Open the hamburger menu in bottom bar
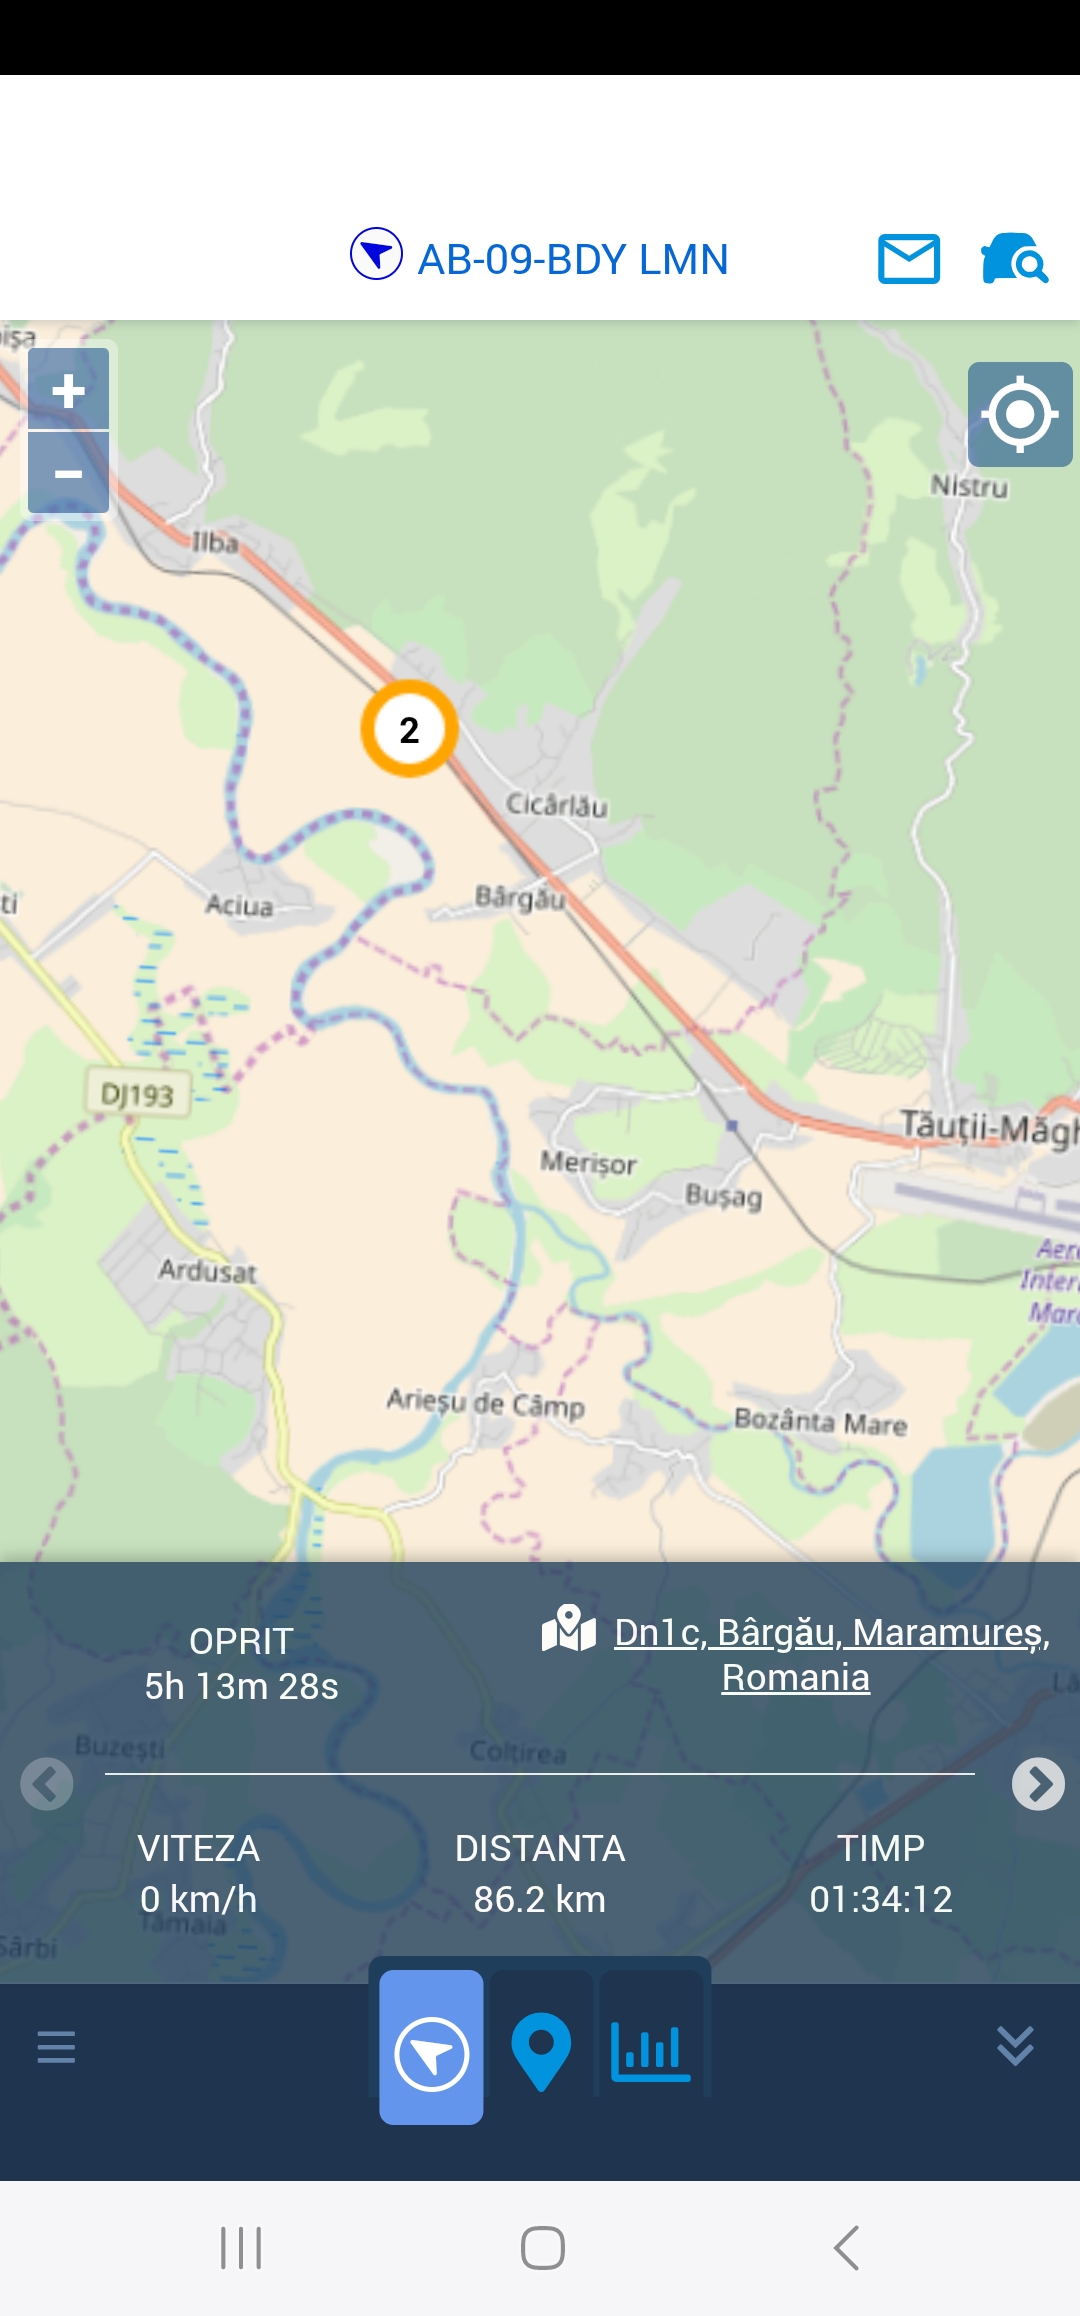Screen dimensions: 1080x2316 point(56,2046)
